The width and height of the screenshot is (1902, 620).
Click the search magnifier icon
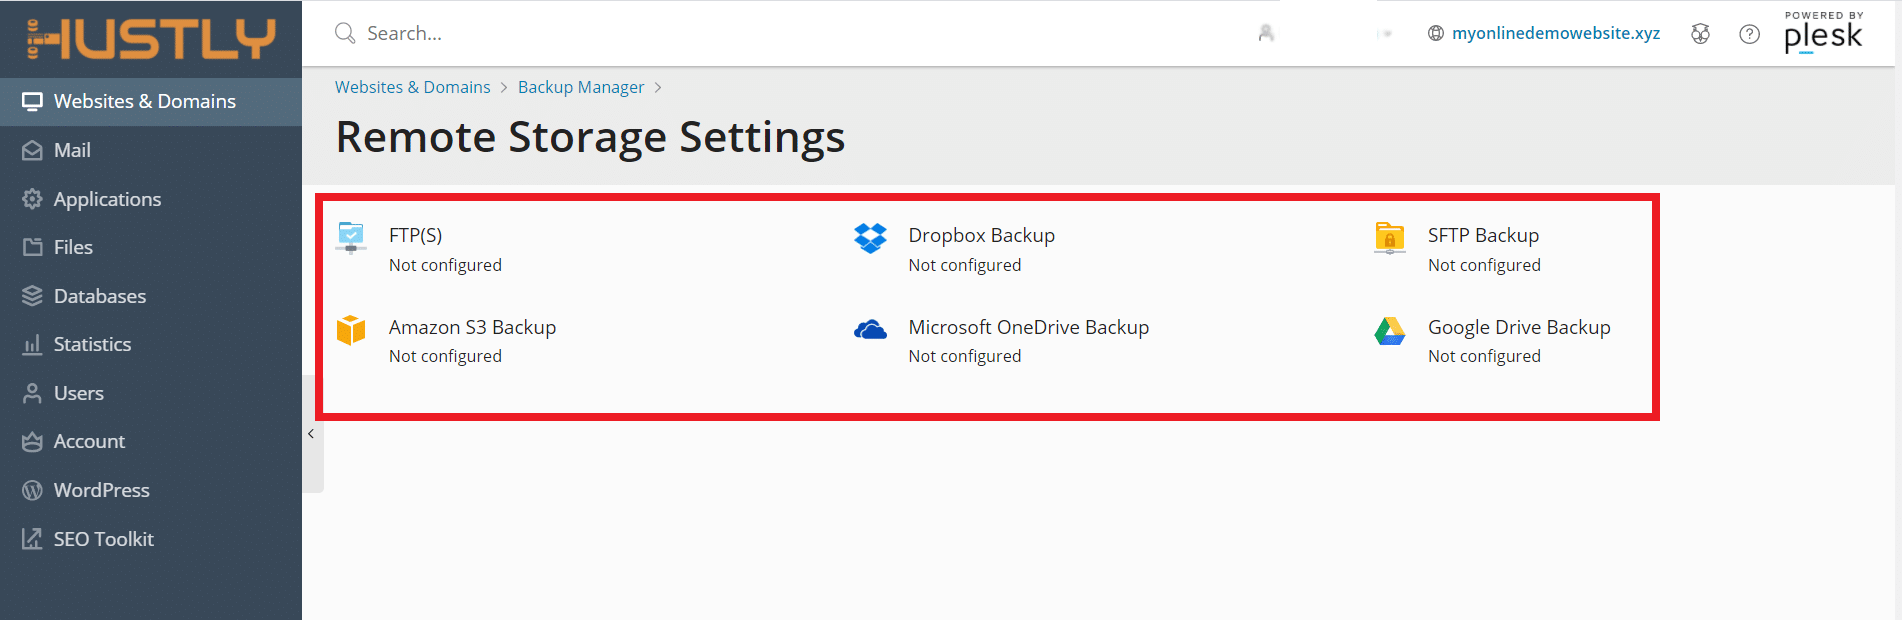[345, 33]
